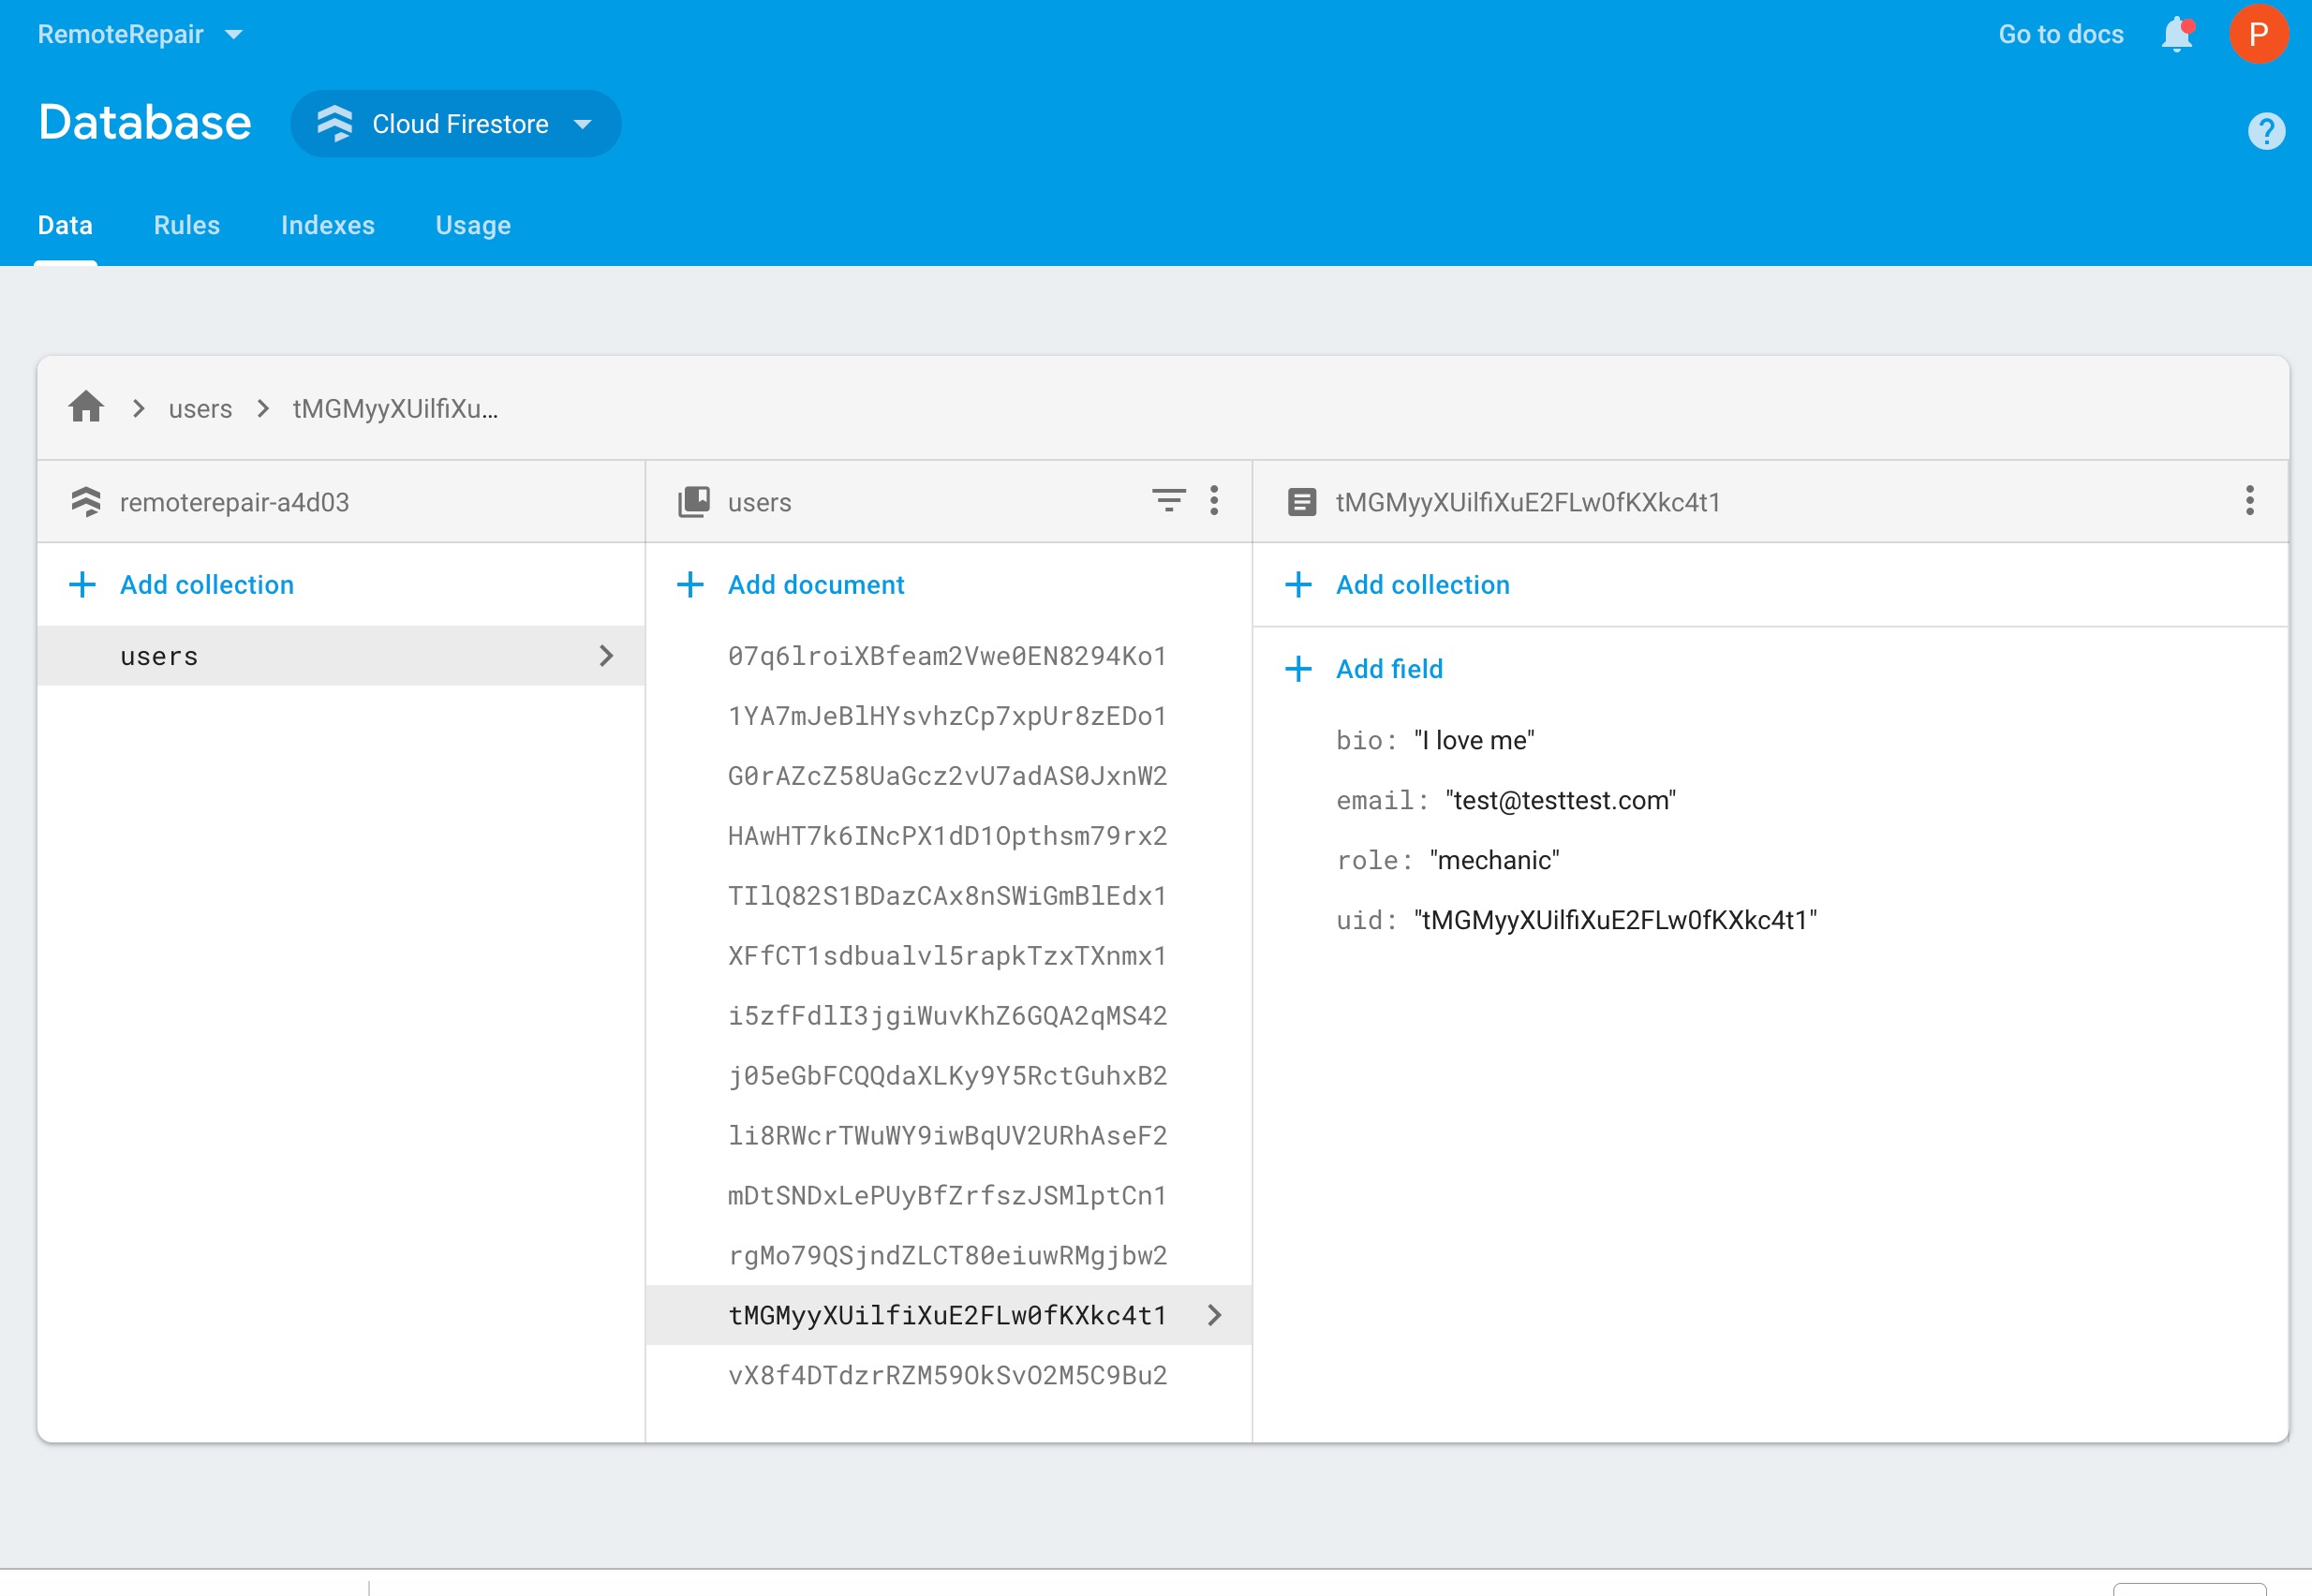Click the role field value "mechanic"
Screen dimensions: 2312x1596
[1494, 860]
